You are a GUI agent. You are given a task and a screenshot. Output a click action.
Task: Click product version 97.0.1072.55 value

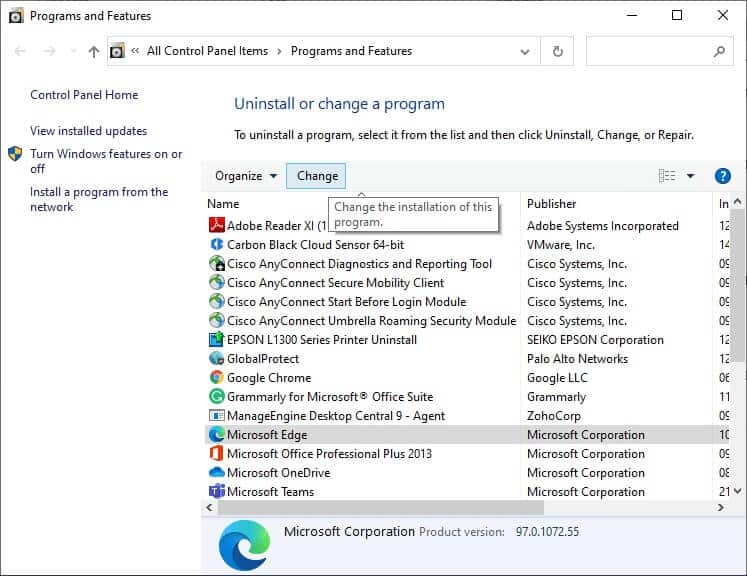[x=547, y=532]
